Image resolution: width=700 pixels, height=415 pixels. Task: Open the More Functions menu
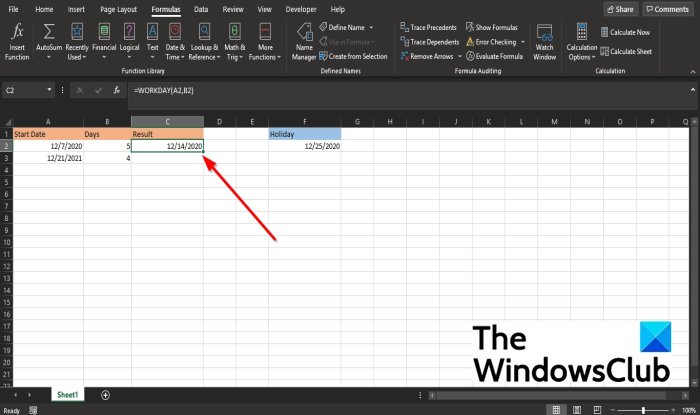click(x=265, y=42)
